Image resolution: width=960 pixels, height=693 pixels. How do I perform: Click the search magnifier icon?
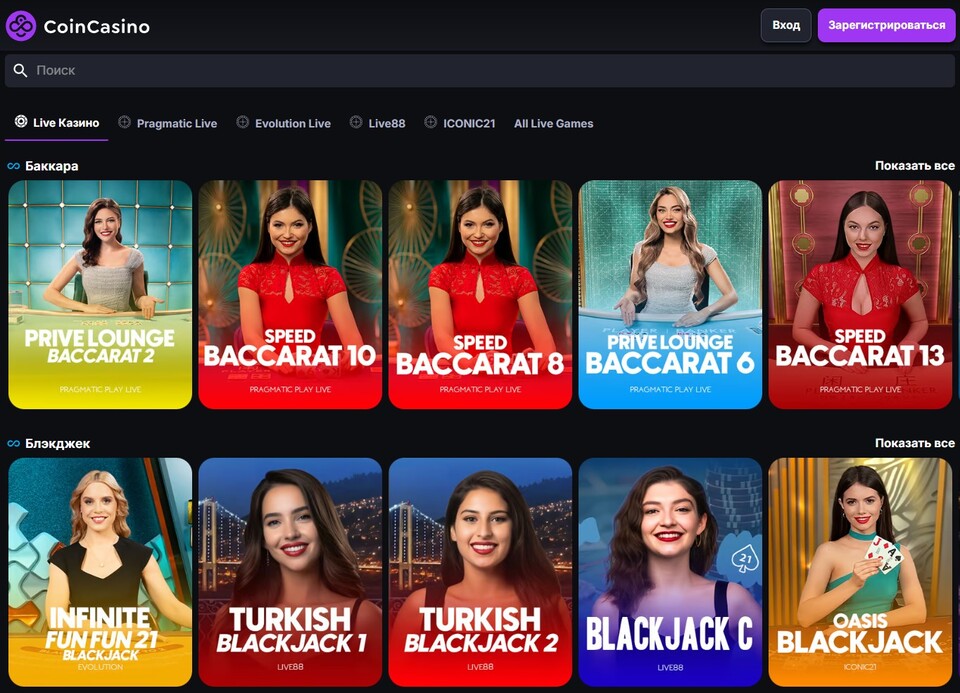click(x=20, y=70)
